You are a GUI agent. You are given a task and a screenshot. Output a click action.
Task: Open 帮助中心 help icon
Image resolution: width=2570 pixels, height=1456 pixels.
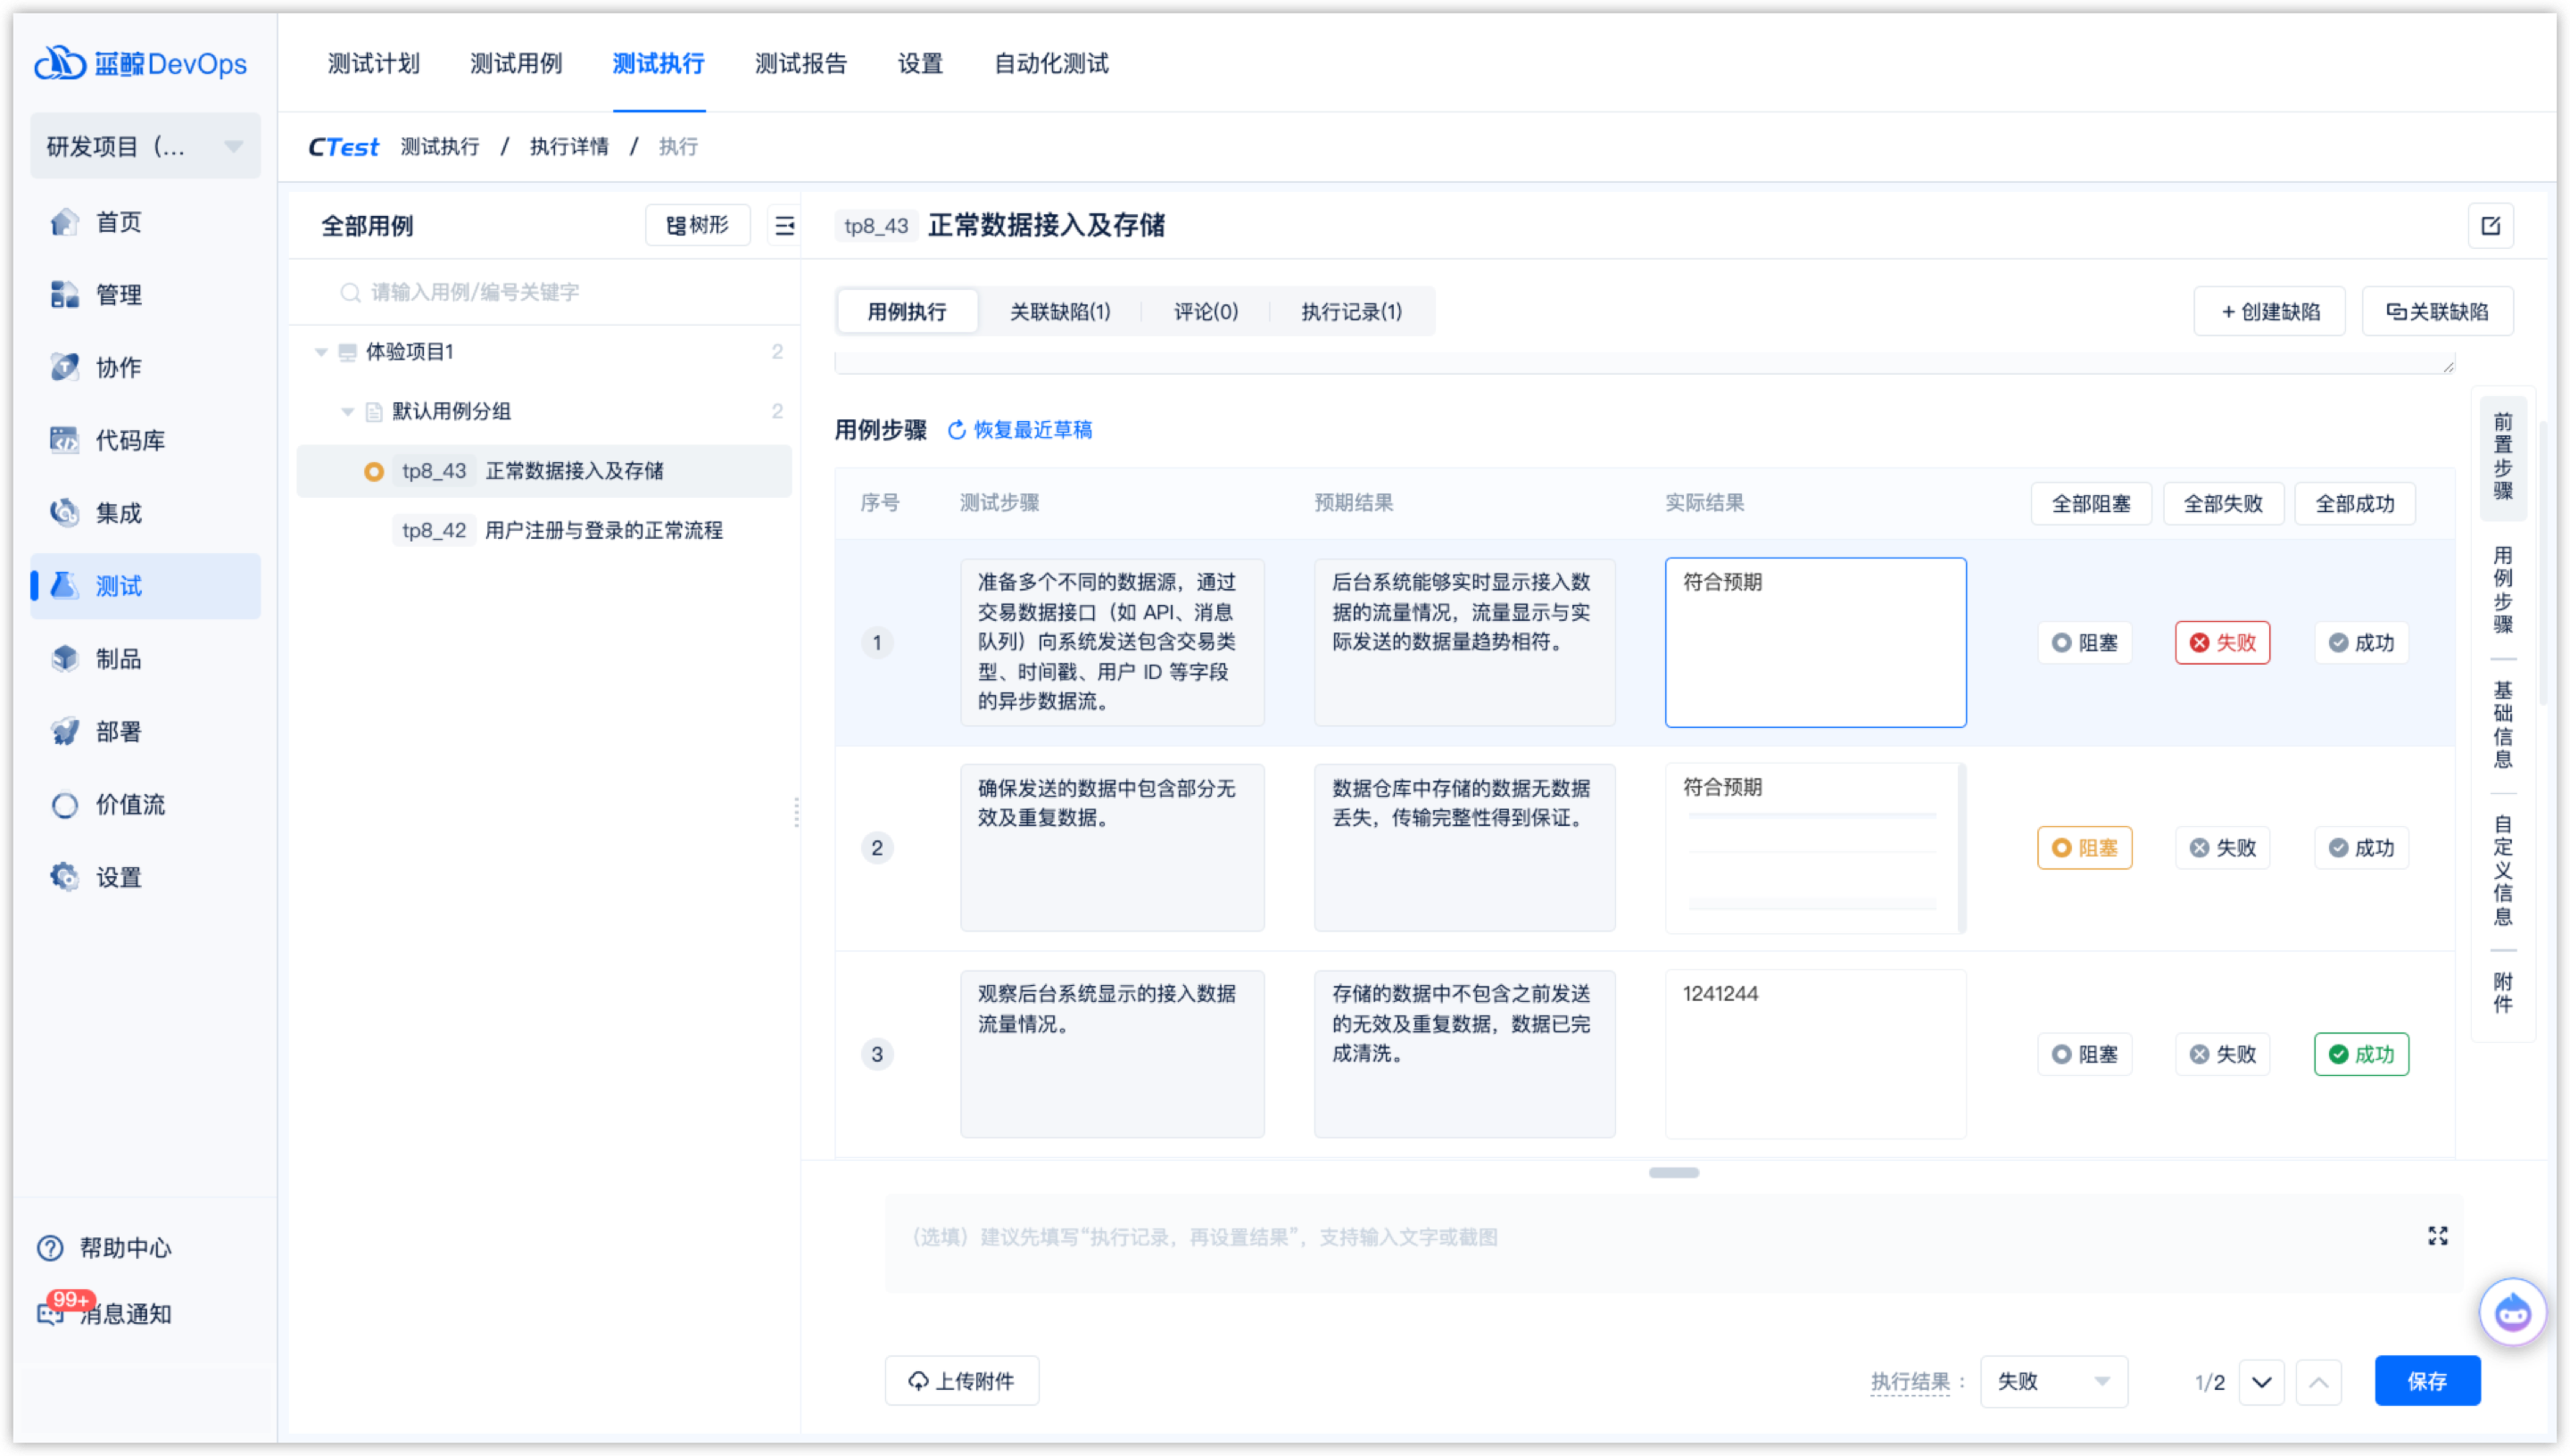[x=50, y=1248]
